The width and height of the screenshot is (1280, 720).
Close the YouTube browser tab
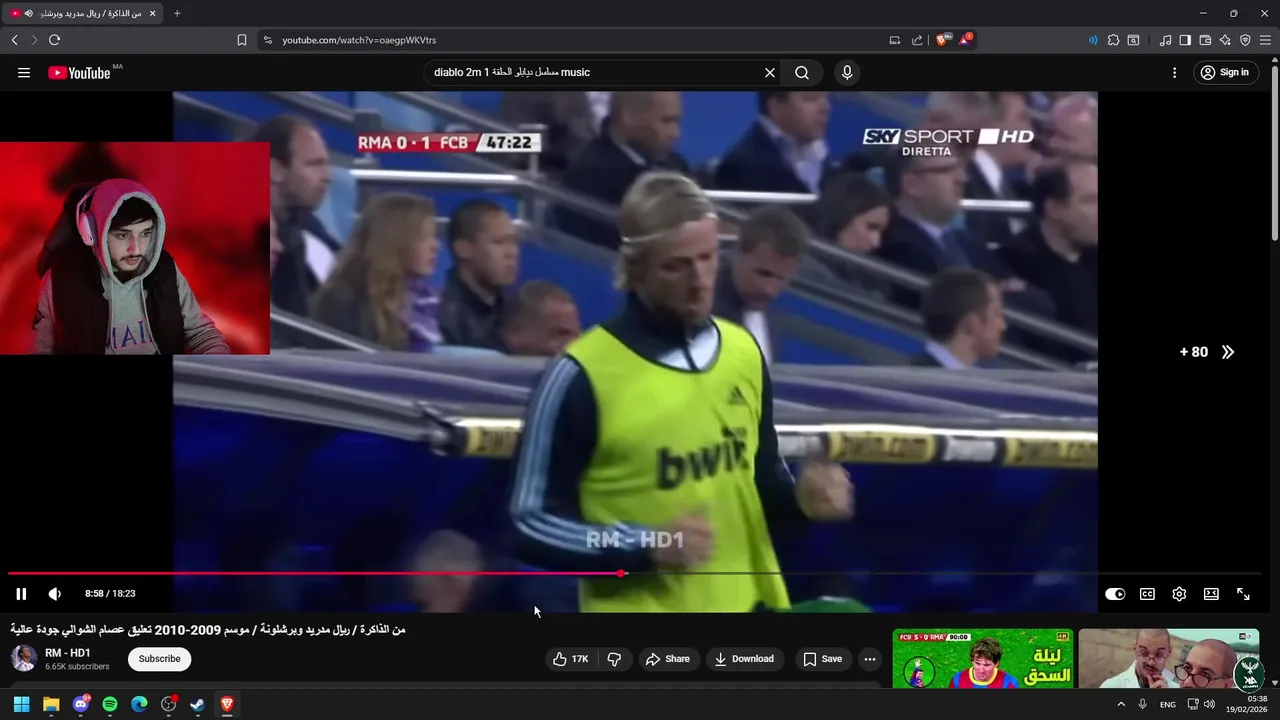click(x=153, y=13)
